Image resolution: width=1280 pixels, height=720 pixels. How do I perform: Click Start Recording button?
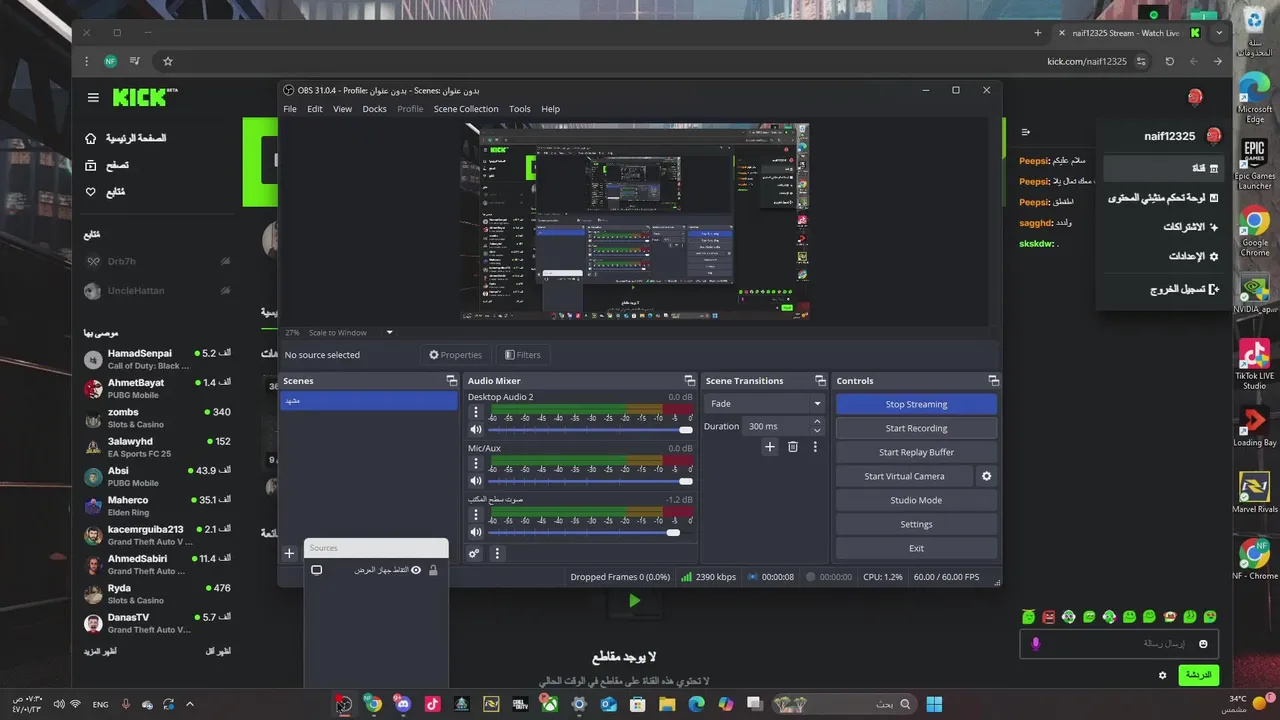(916, 428)
